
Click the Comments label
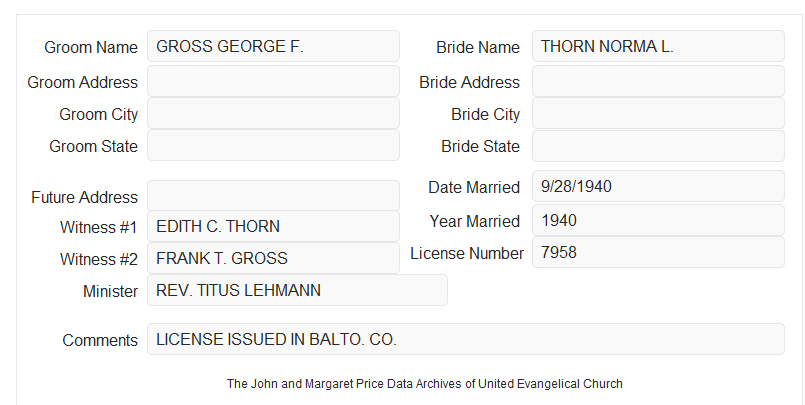point(100,340)
